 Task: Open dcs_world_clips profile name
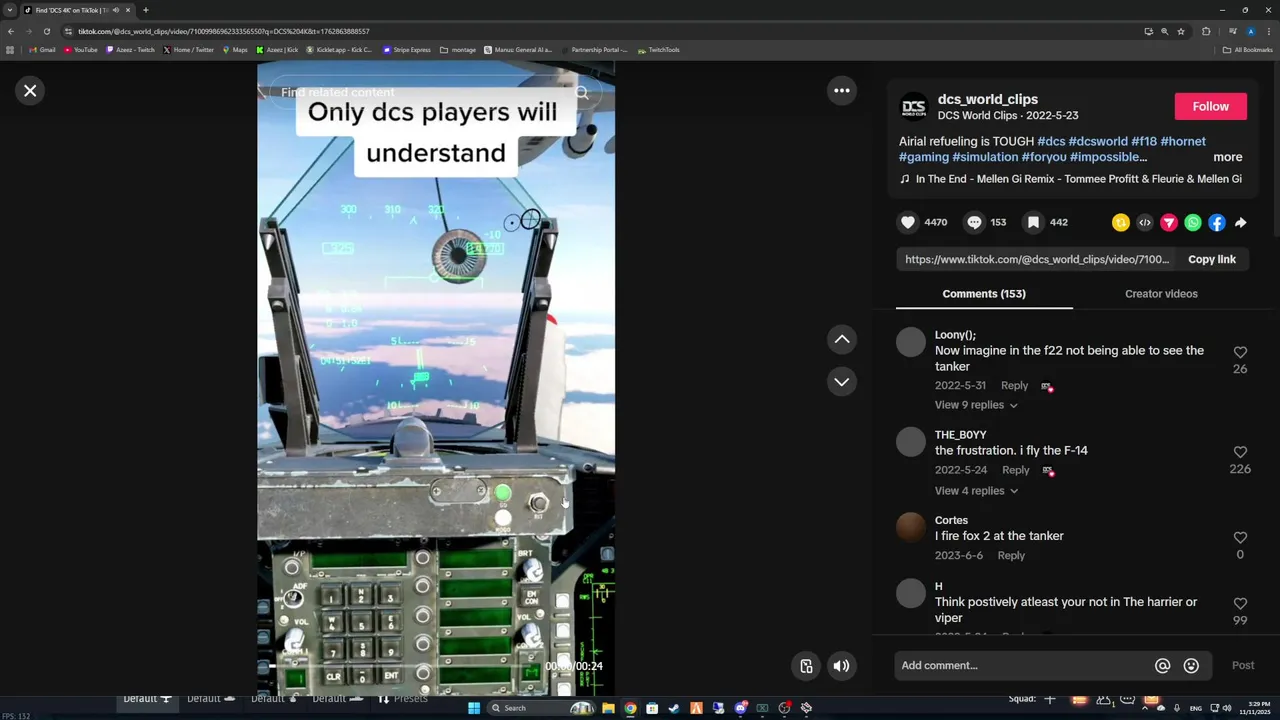click(988, 100)
